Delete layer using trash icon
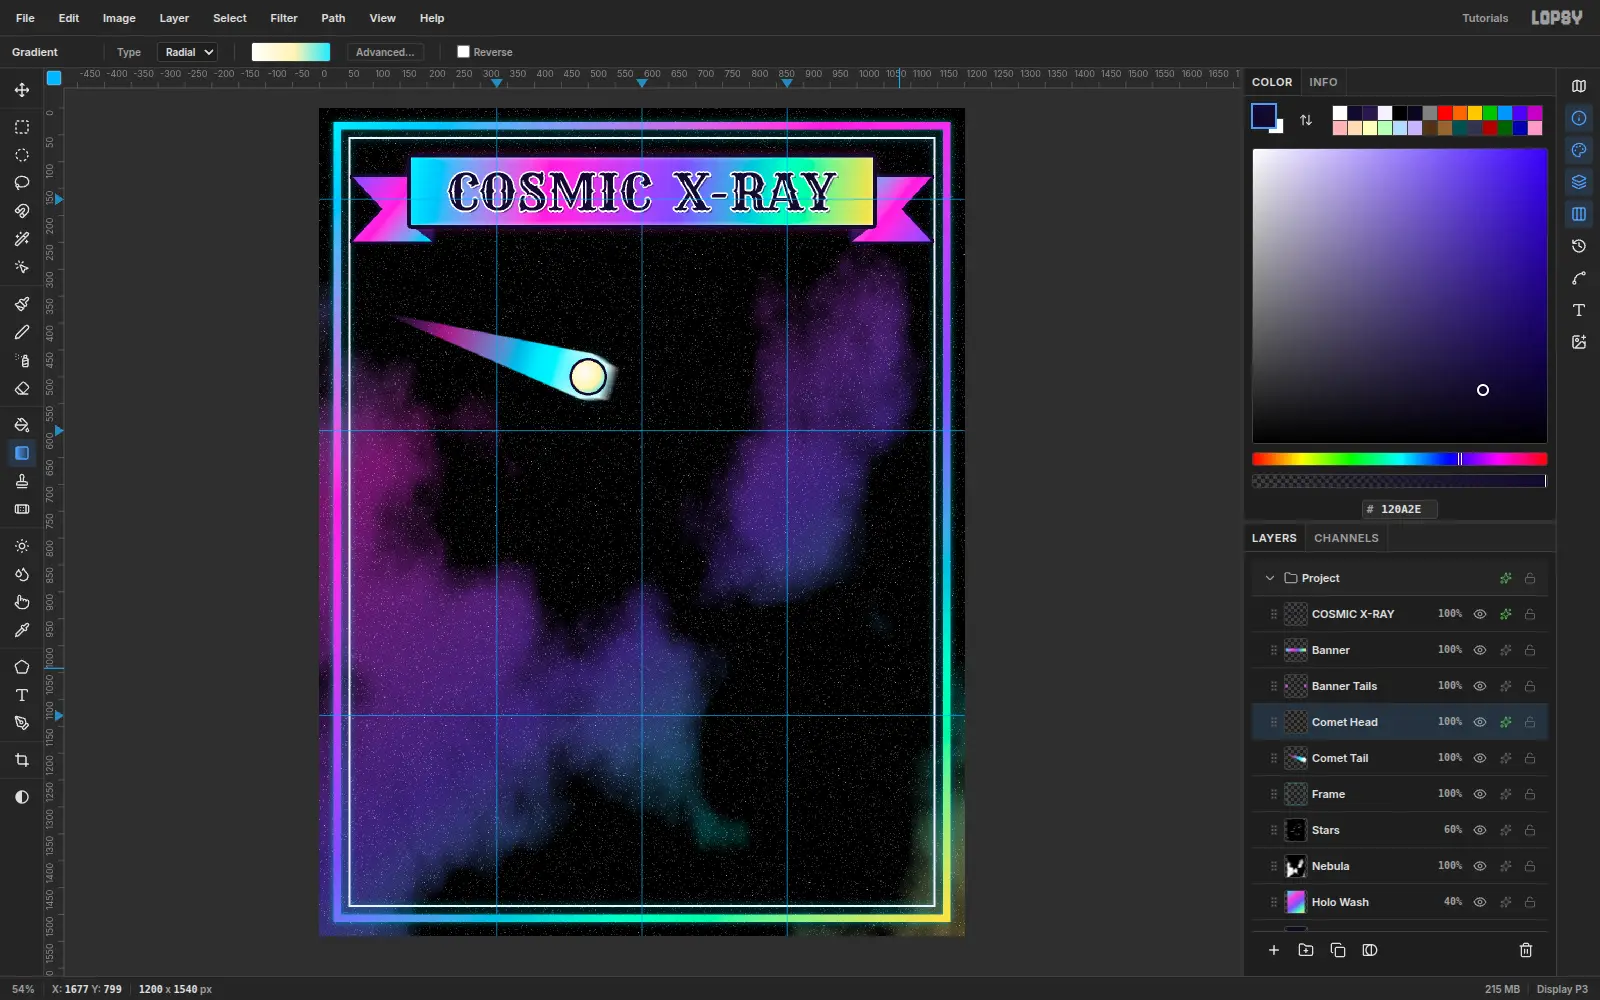 [x=1526, y=950]
